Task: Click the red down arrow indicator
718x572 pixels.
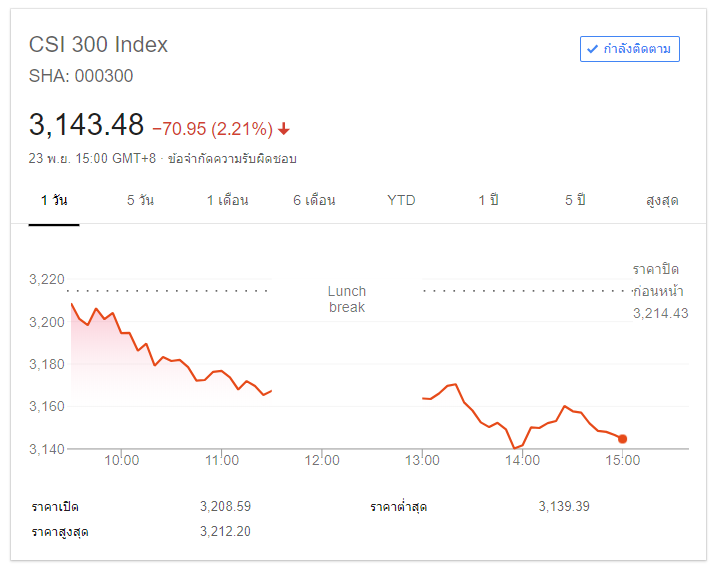Action: point(284,128)
